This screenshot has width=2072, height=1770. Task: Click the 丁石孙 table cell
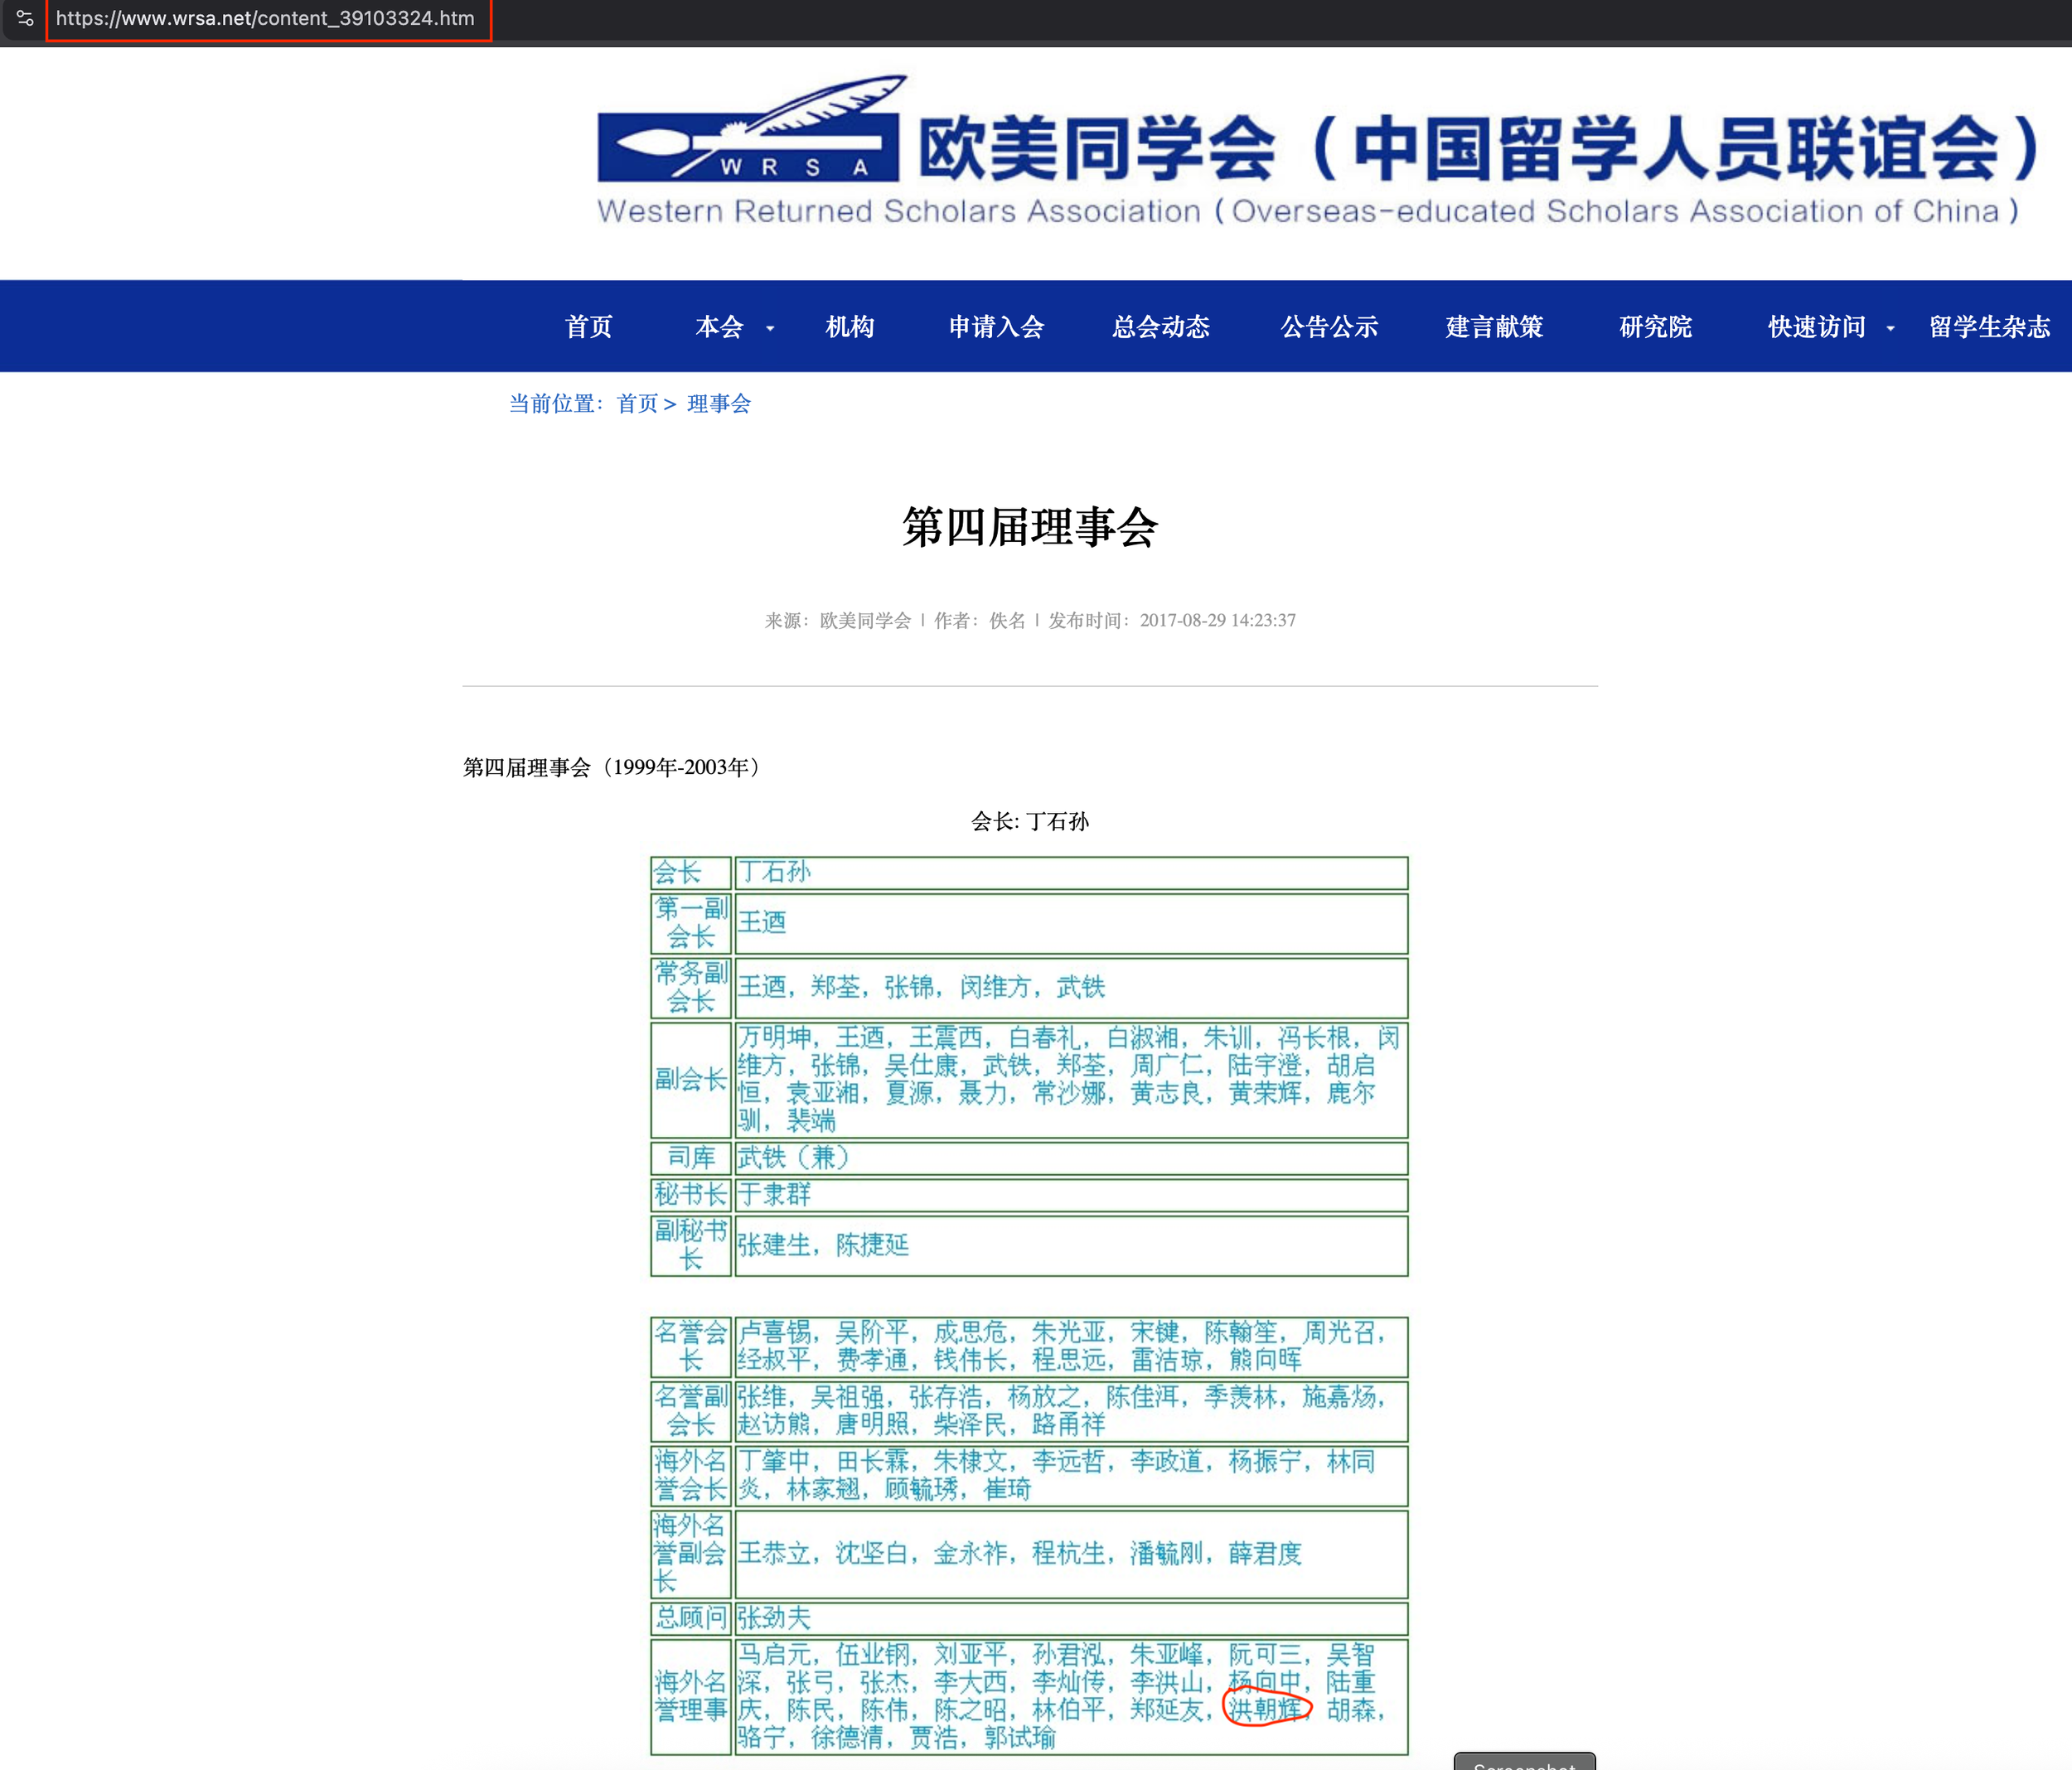(x=774, y=872)
